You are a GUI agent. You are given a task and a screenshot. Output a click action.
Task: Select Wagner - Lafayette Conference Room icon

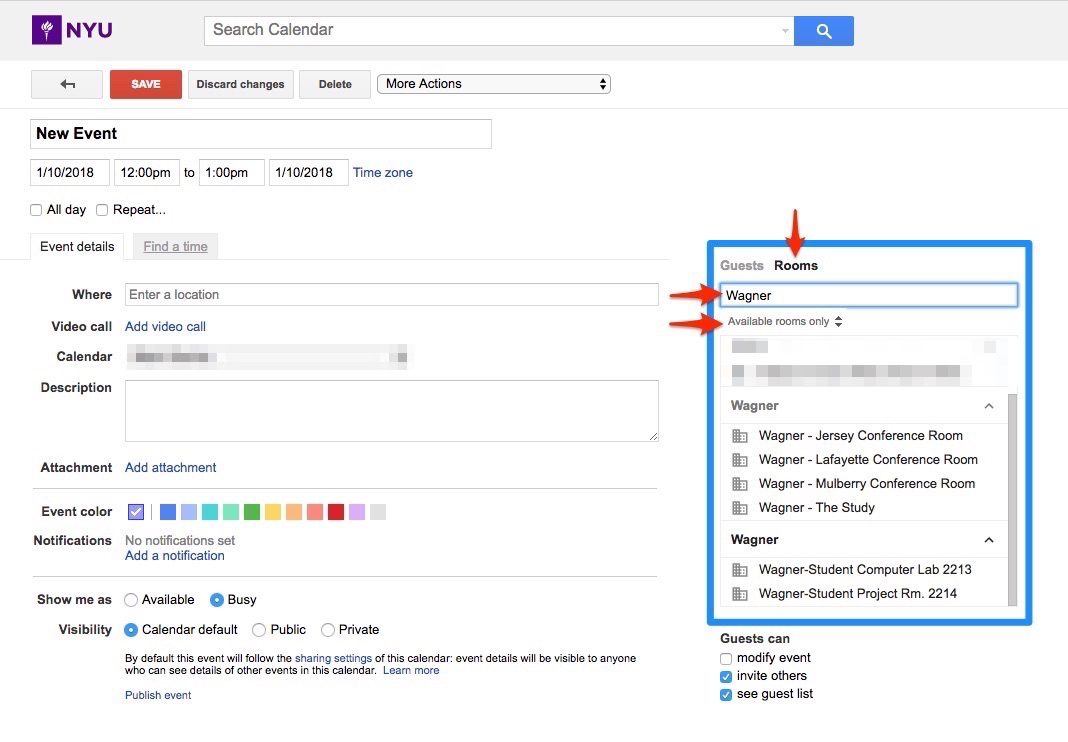[x=740, y=460]
